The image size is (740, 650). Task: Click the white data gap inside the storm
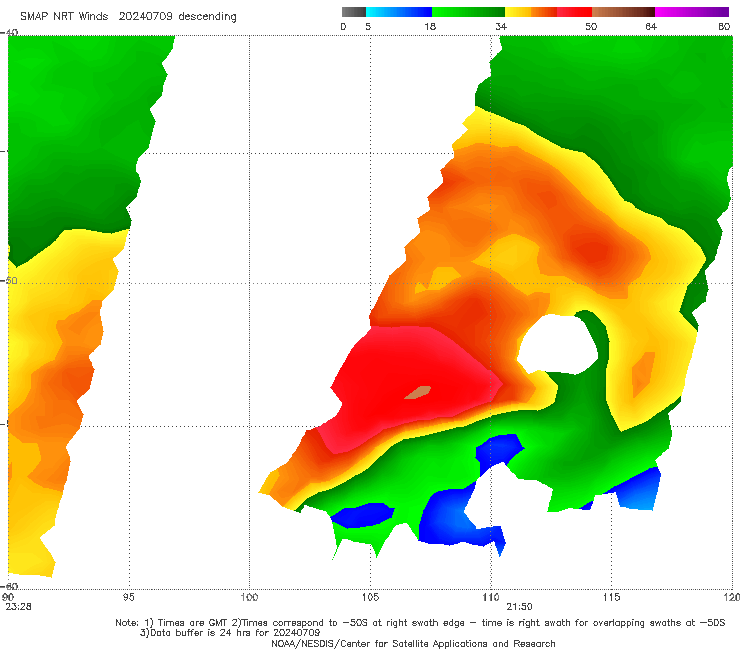coord(556,344)
